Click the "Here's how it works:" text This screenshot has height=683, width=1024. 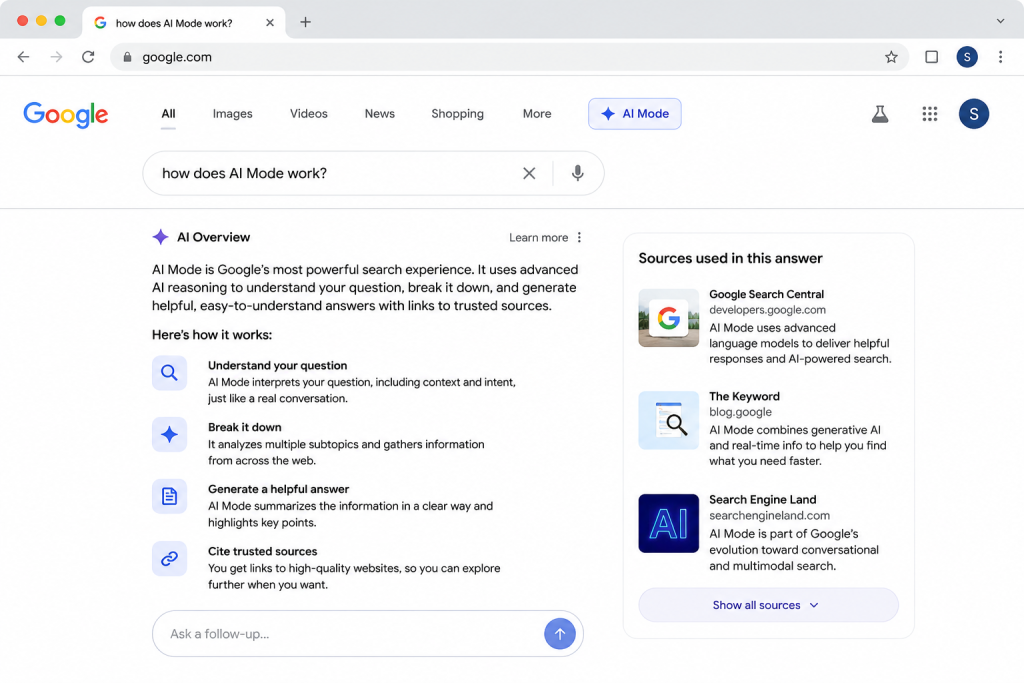point(212,335)
